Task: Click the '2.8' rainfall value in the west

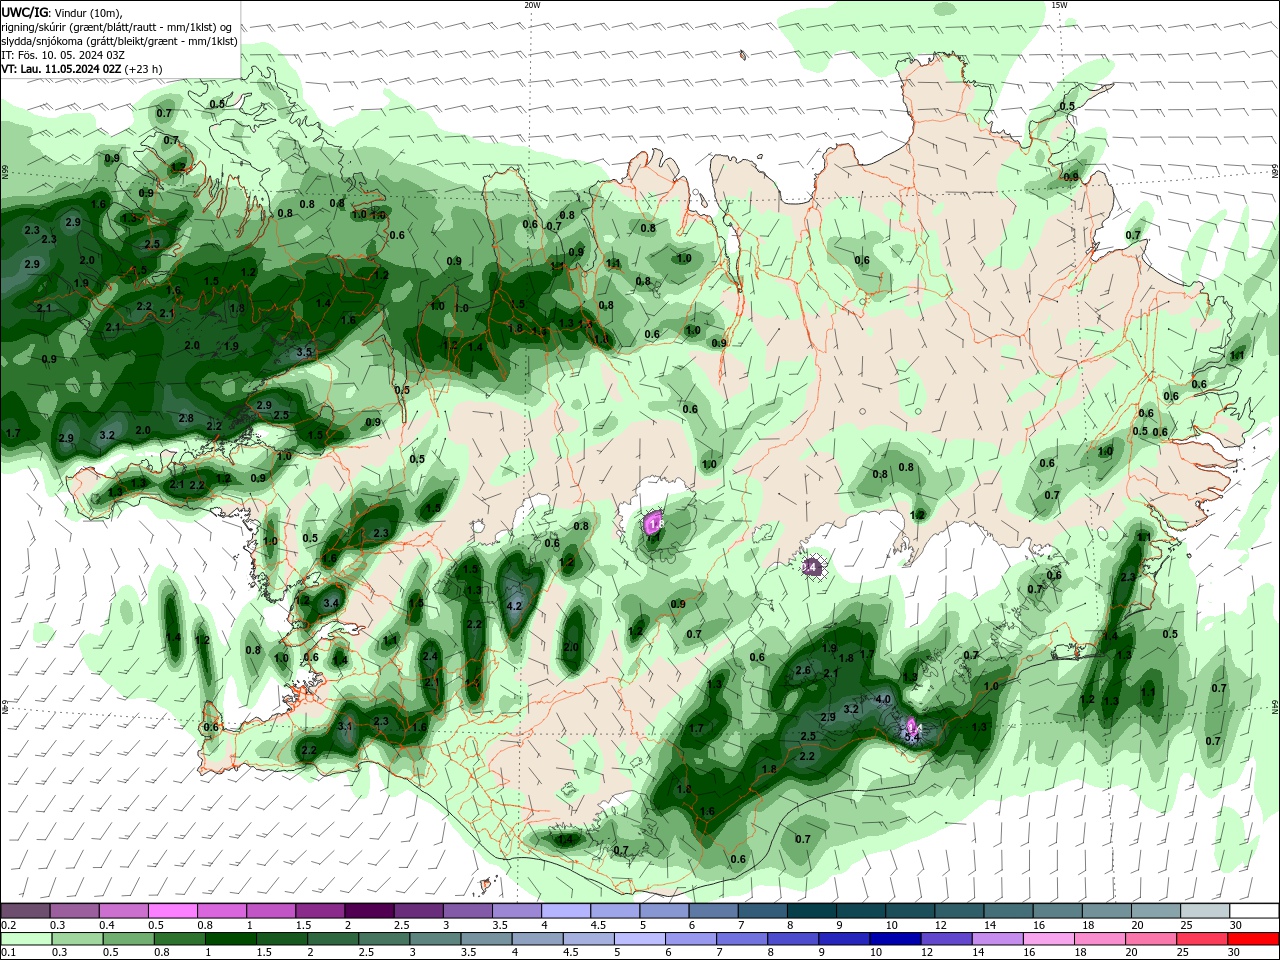Action: click(x=186, y=418)
